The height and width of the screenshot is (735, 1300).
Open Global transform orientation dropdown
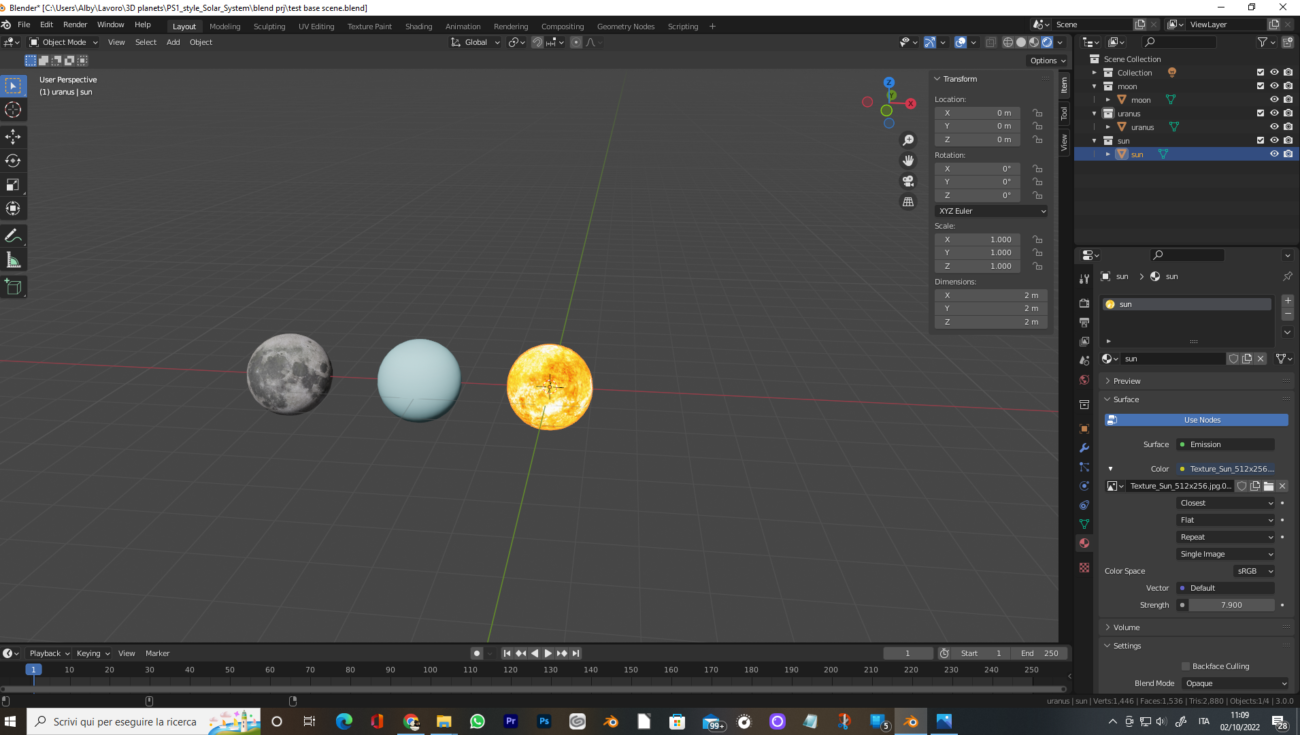click(x=475, y=42)
